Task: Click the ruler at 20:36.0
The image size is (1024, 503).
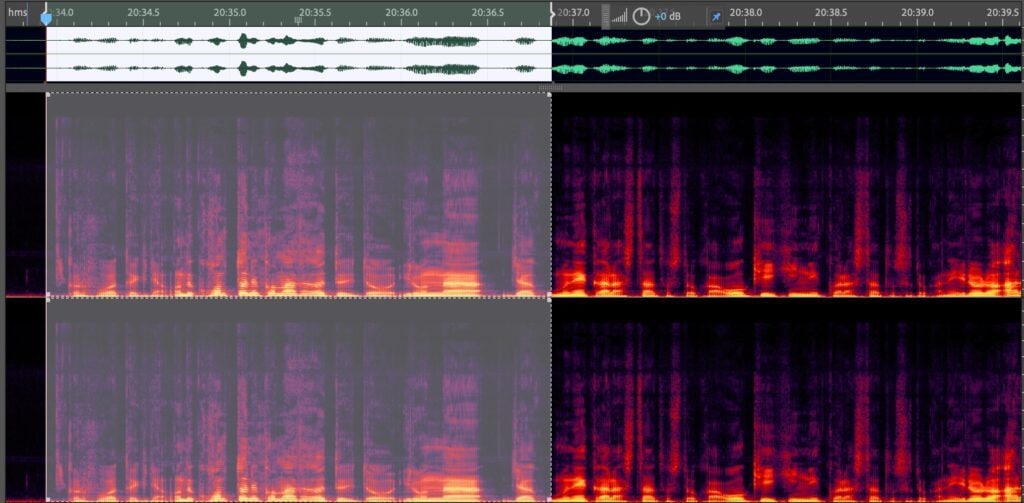Action: coord(402,12)
